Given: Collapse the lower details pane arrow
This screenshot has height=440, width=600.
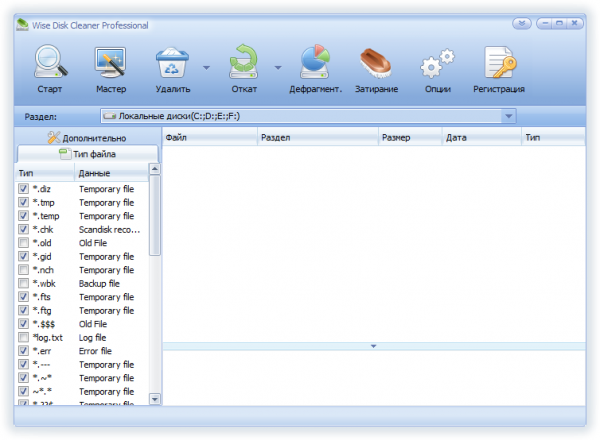Looking at the screenshot, I should [x=373, y=346].
